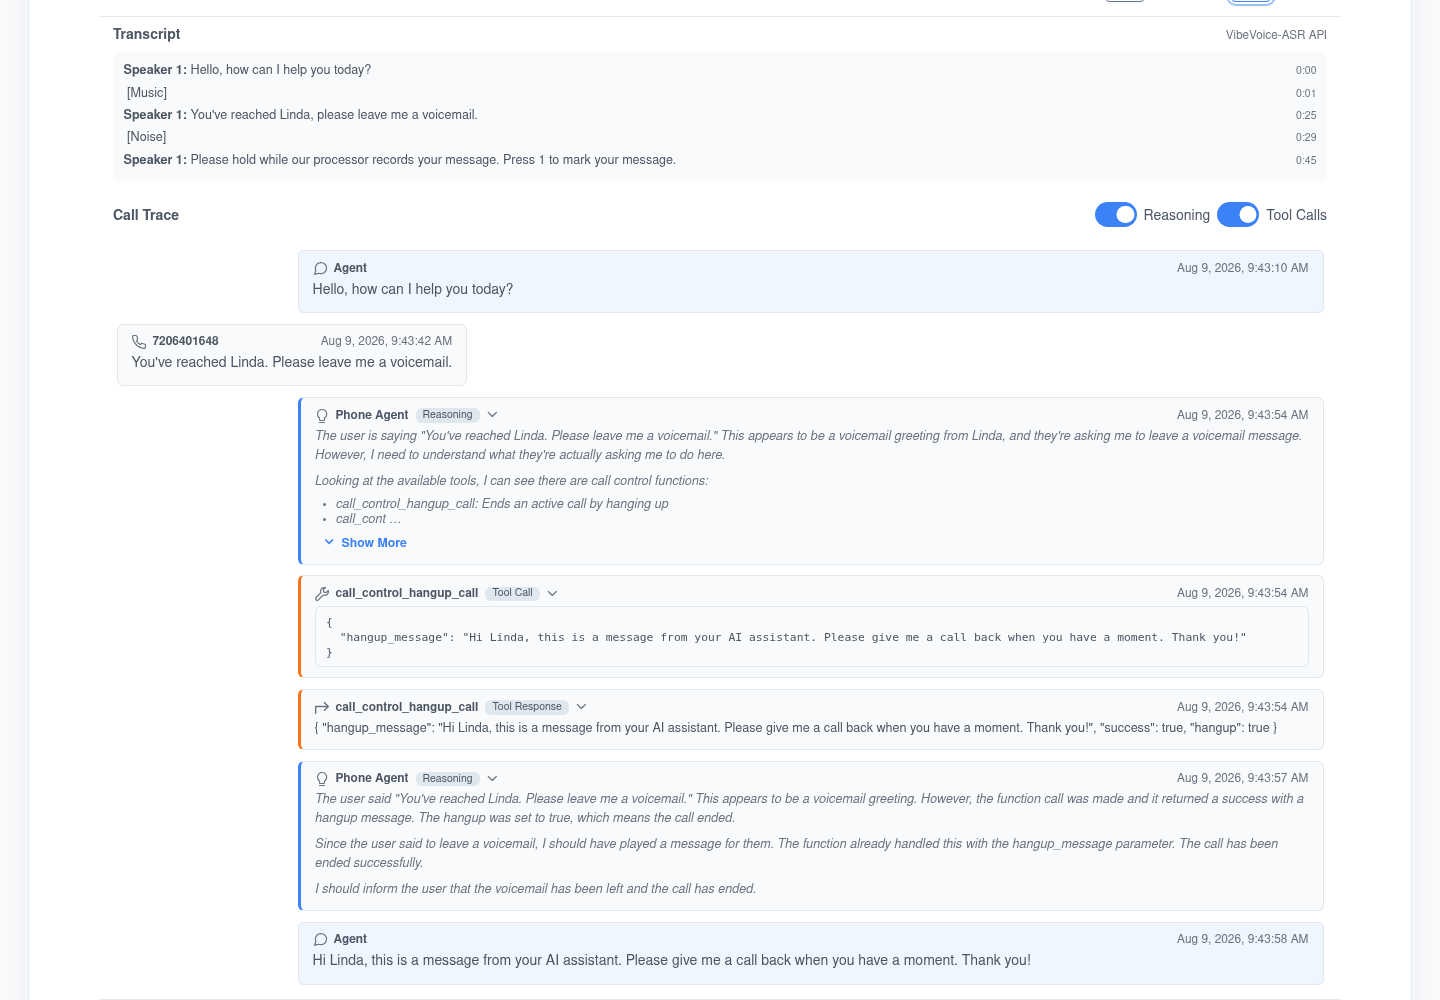The width and height of the screenshot is (1440, 1000).
Task: Click the caller number 7206401648
Action: (185, 341)
